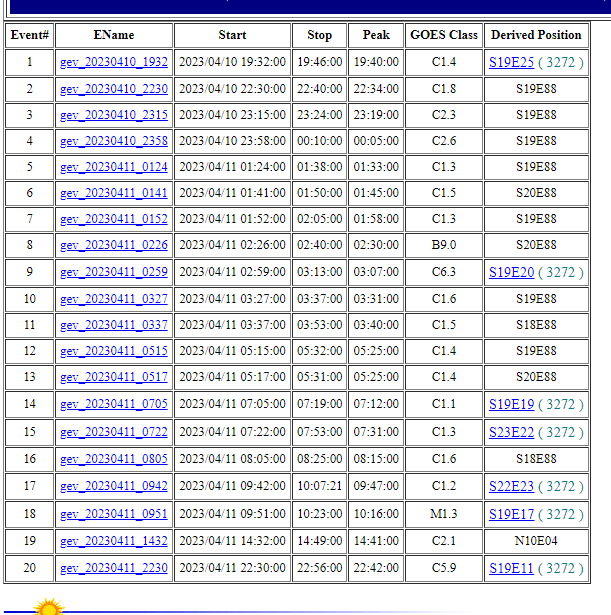Viewport: 611px width, 615px height.
Task: Open event link gev_20230411_0259
Action: [114, 272]
